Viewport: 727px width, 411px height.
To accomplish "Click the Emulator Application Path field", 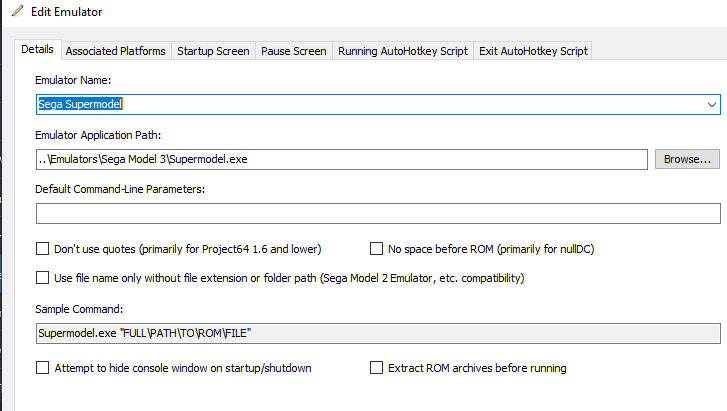I will (x=342, y=159).
